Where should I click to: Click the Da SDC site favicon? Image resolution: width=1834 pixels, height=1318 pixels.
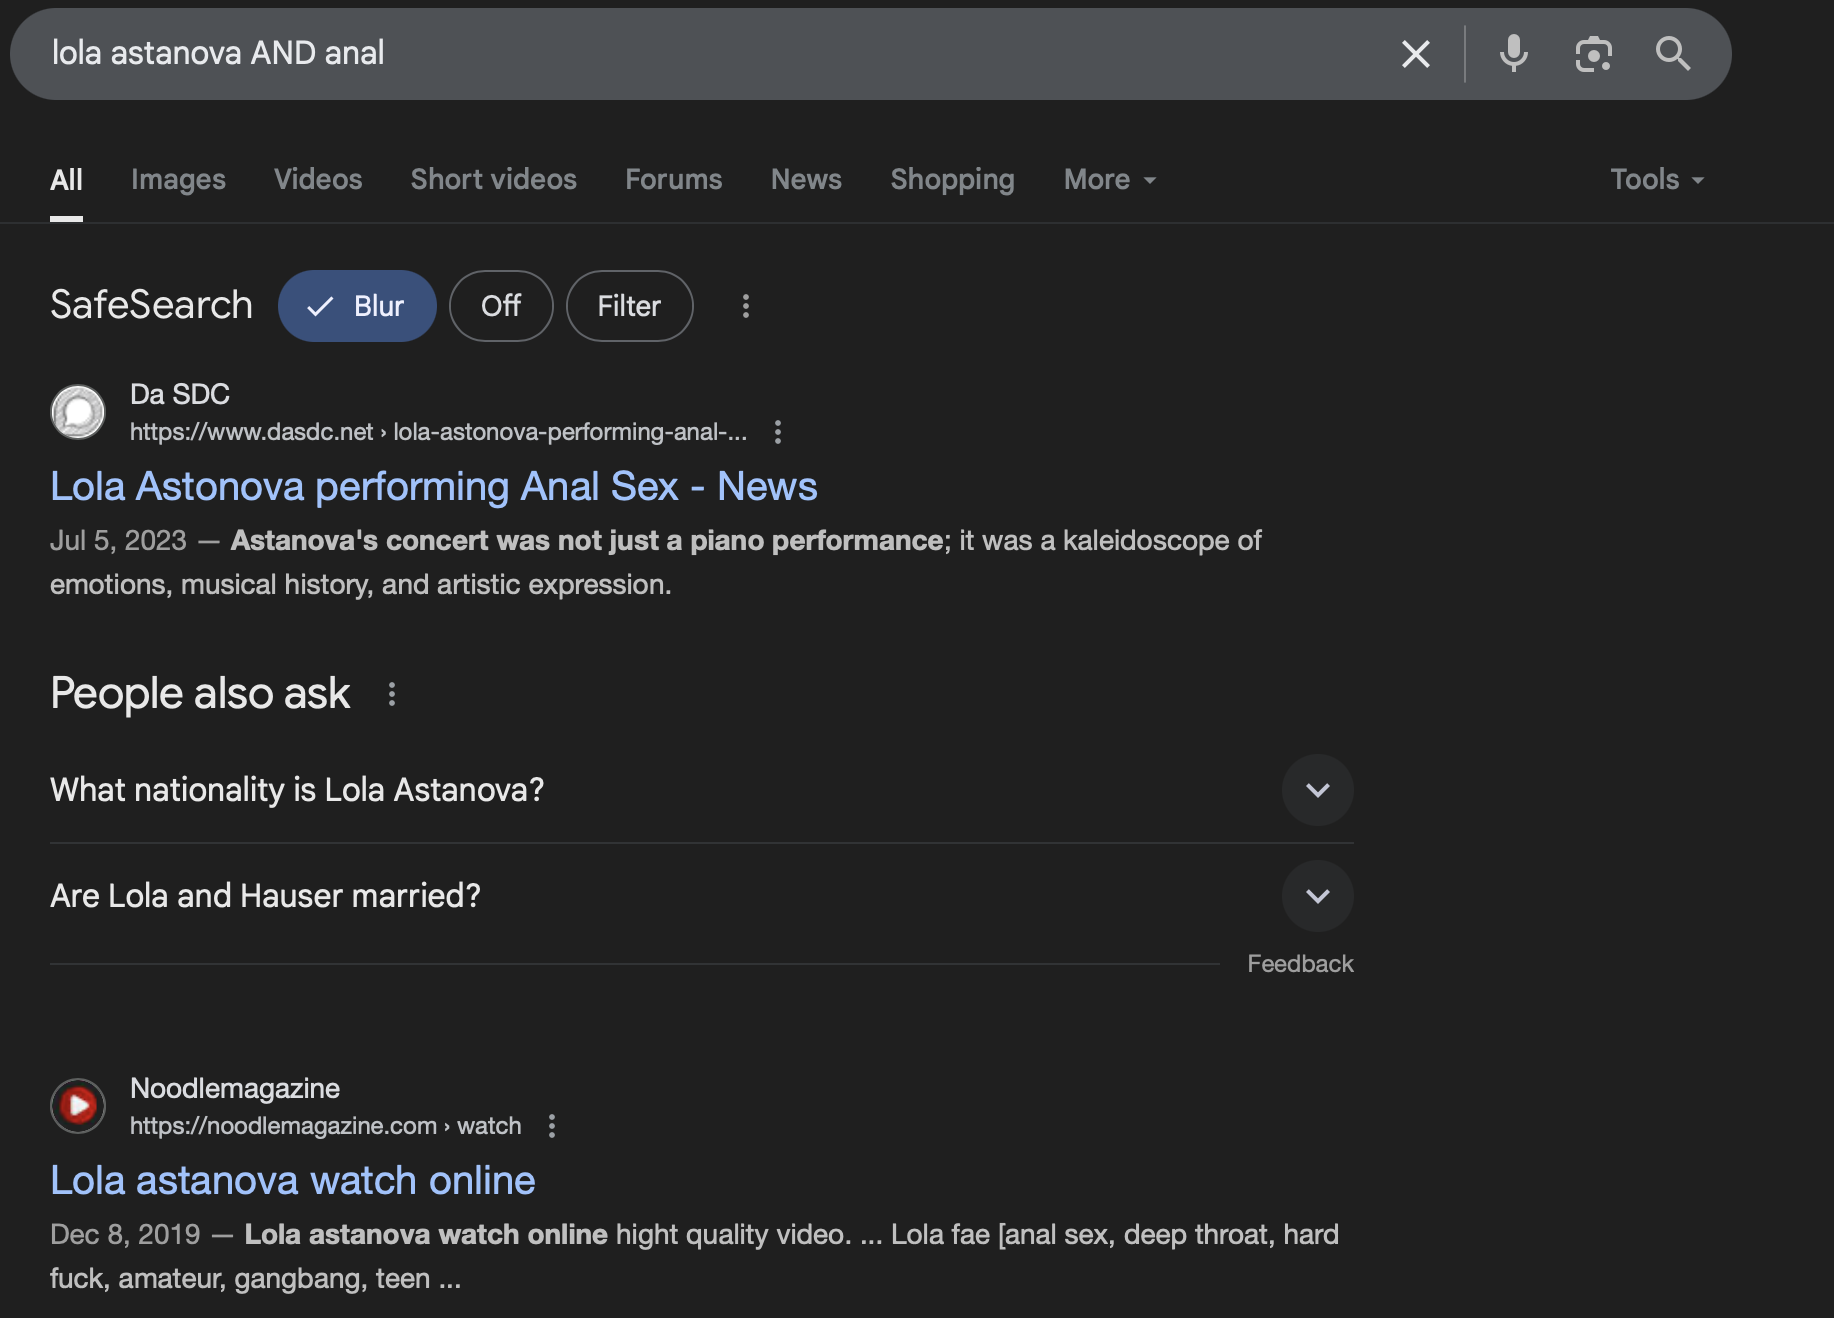(78, 412)
